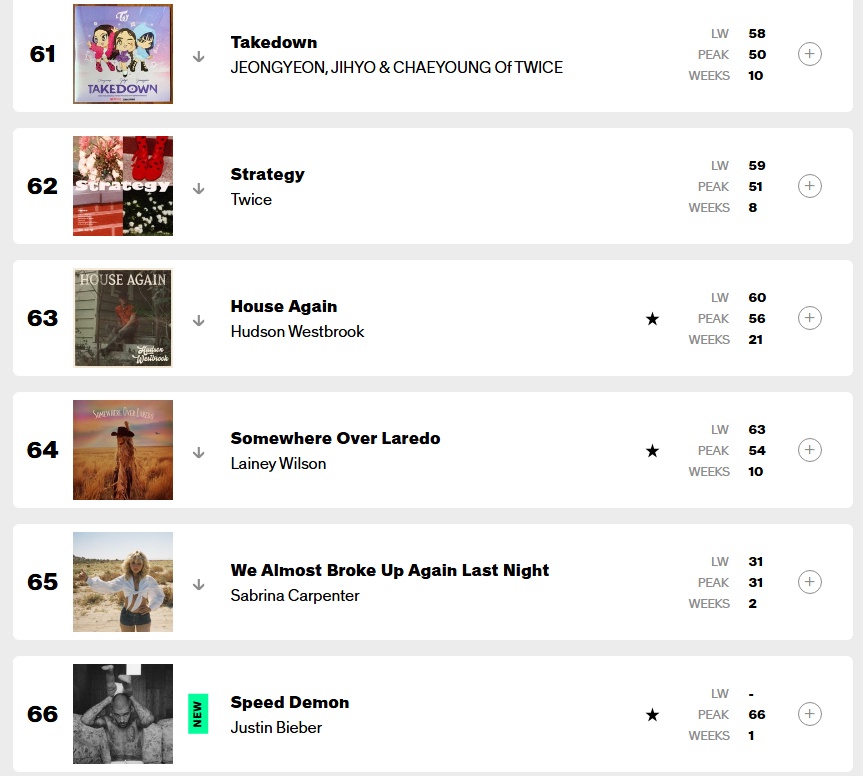Expand Speed Demon row with plus icon
This screenshot has height=776, width=863.
click(x=810, y=714)
